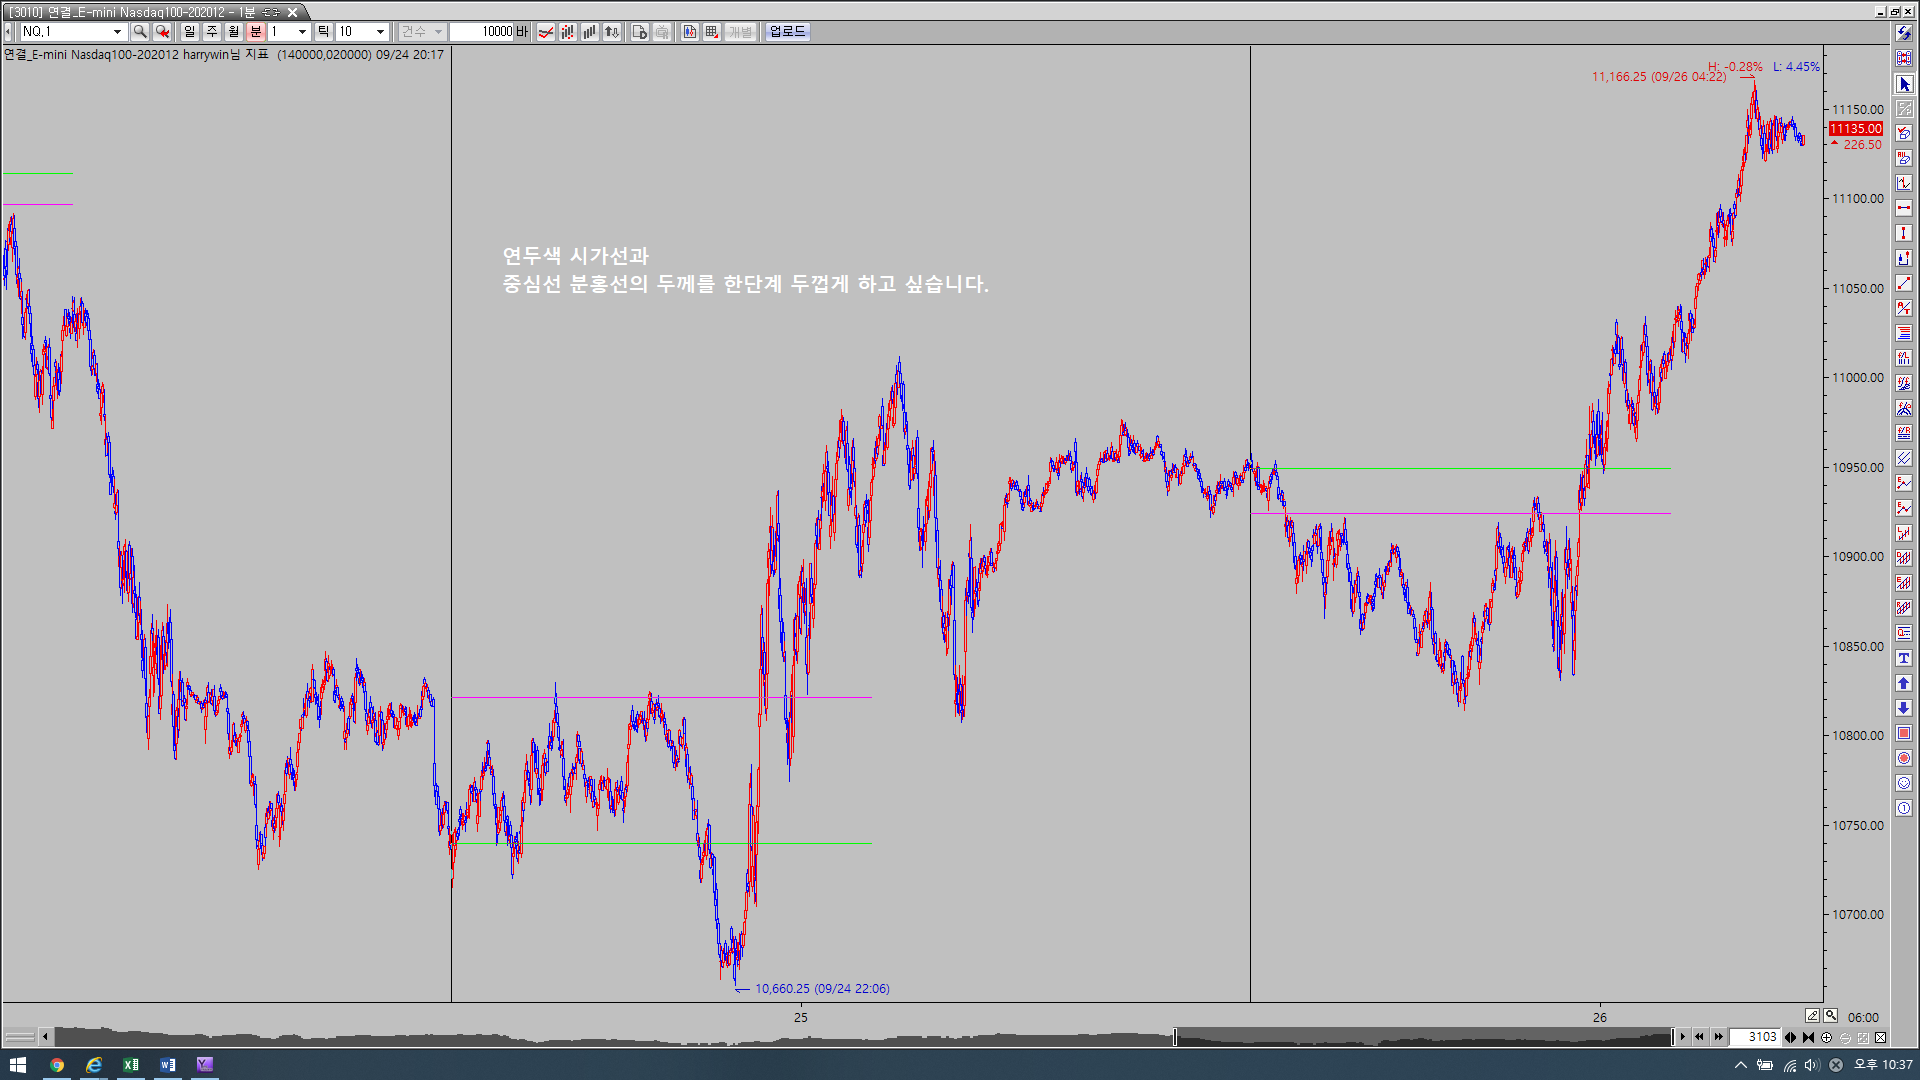Screen dimensions: 1920x1080
Task: Select the line chart type icon
Action: (x=546, y=32)
